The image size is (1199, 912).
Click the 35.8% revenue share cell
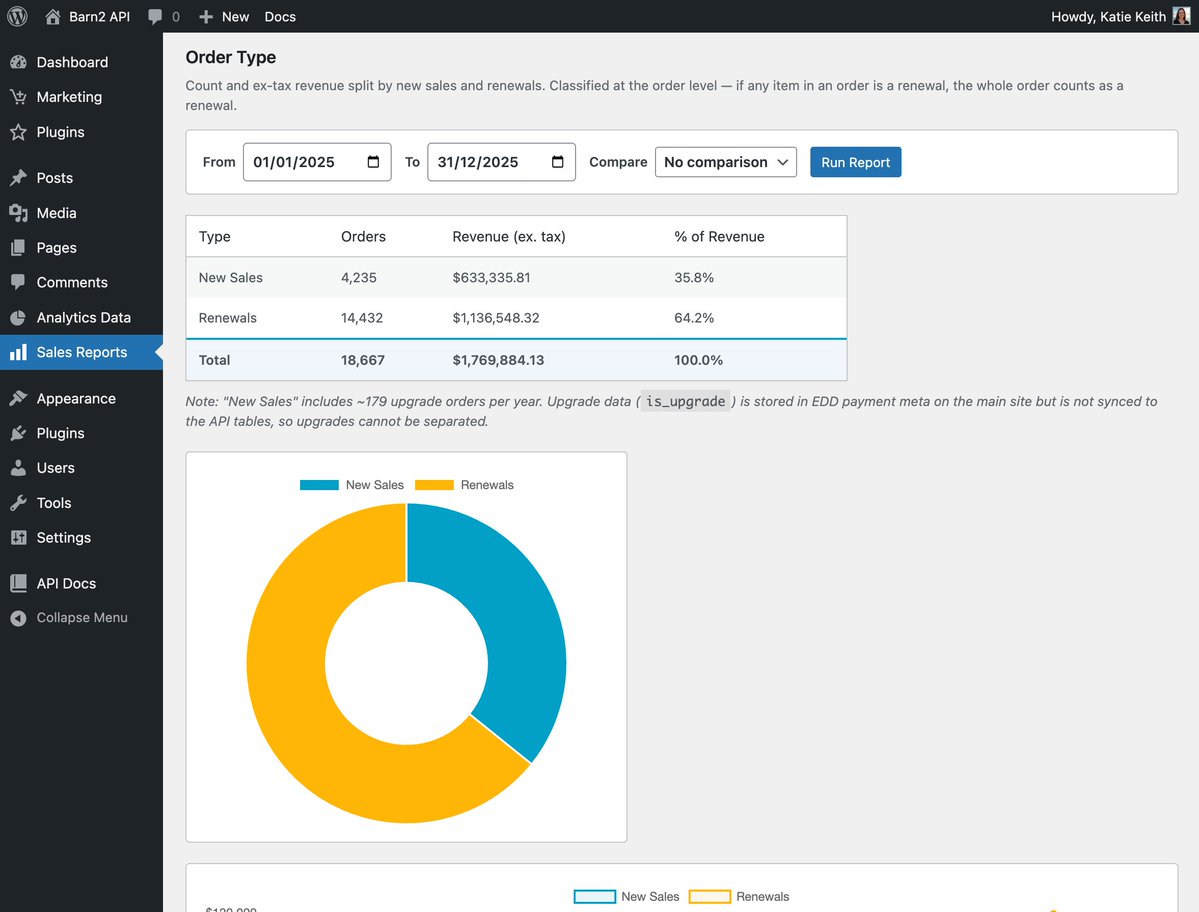point(694,277)
